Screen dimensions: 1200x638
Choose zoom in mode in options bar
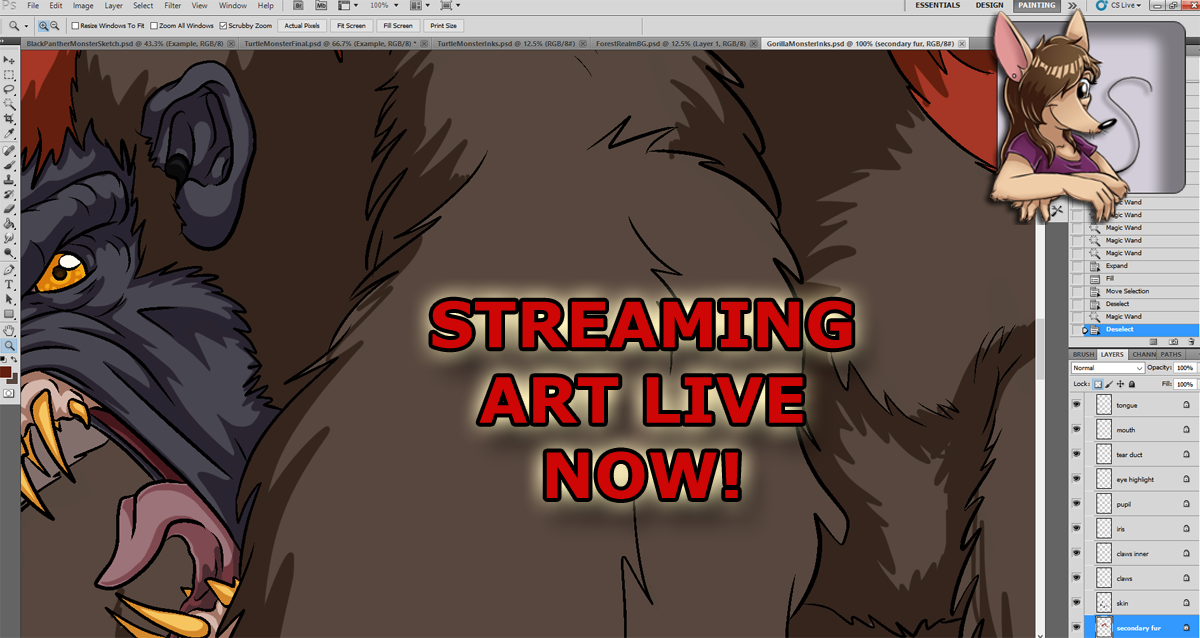click(44, 25)
